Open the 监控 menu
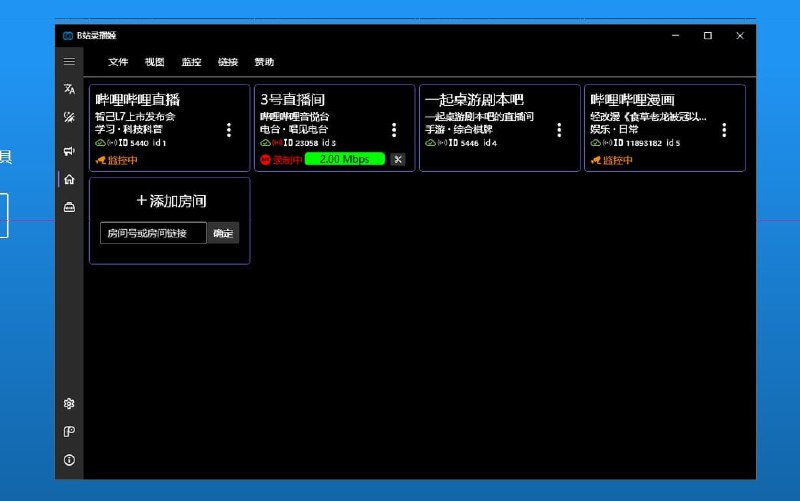This screenshot has height=501, width=800. 191,62
